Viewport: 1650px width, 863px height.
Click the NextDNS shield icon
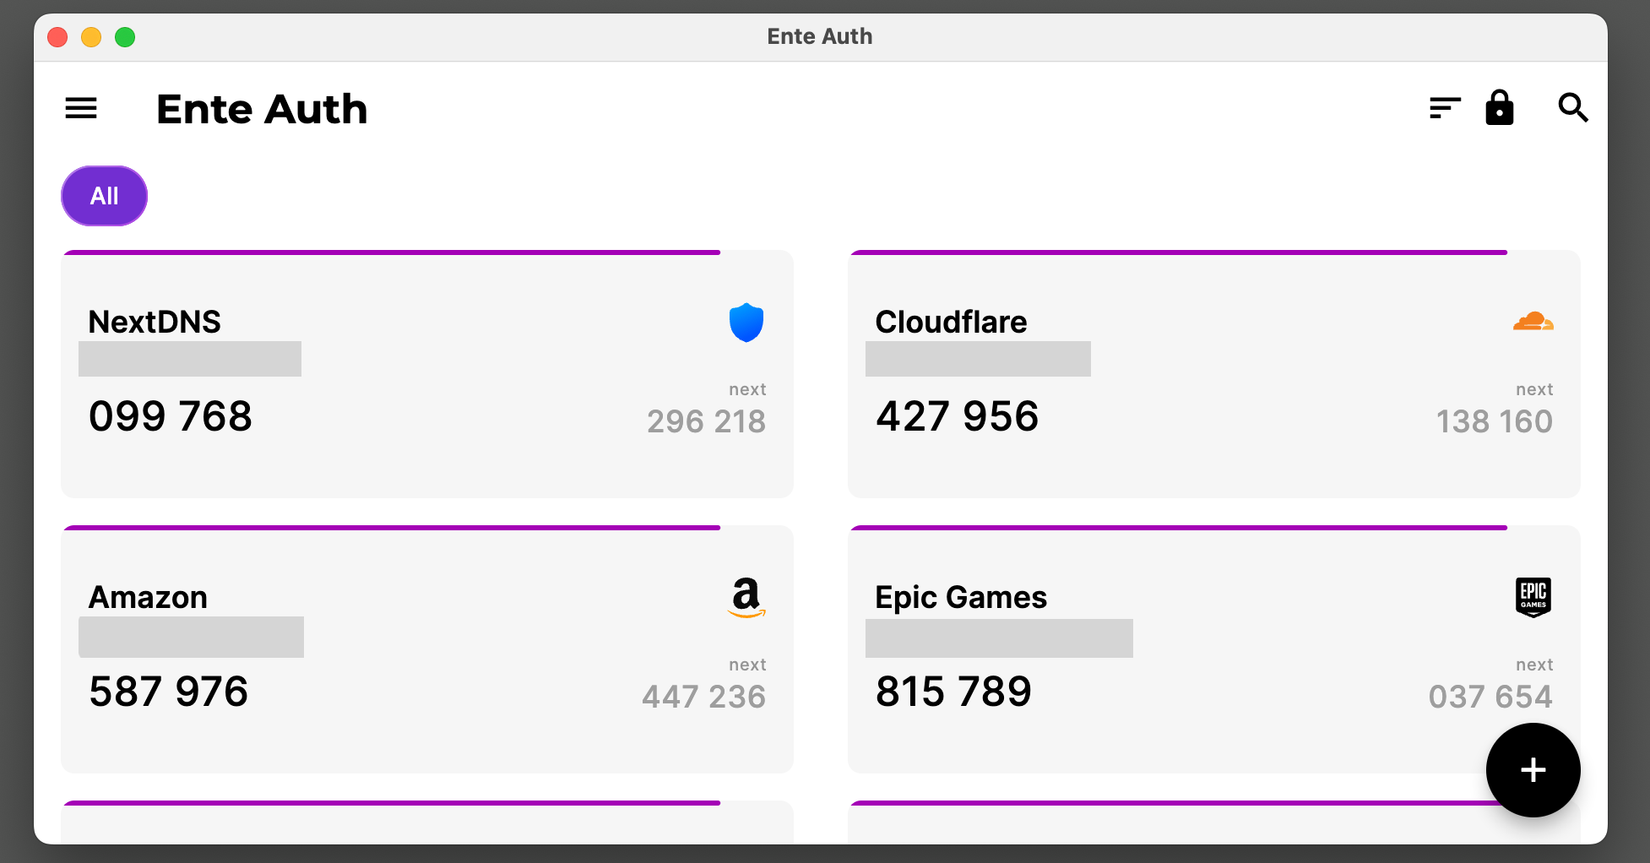click(746, 322)
